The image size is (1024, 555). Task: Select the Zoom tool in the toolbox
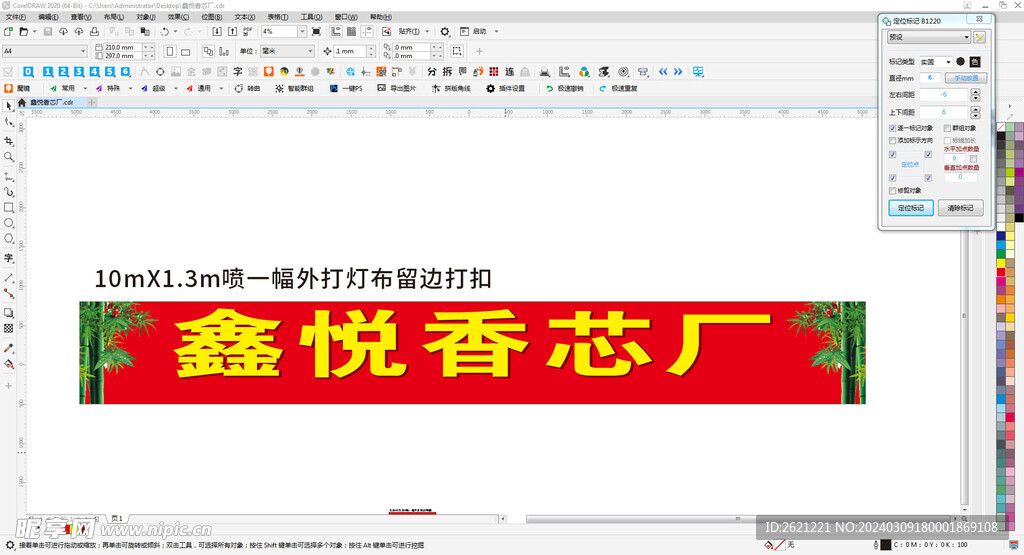coord(9,157)
